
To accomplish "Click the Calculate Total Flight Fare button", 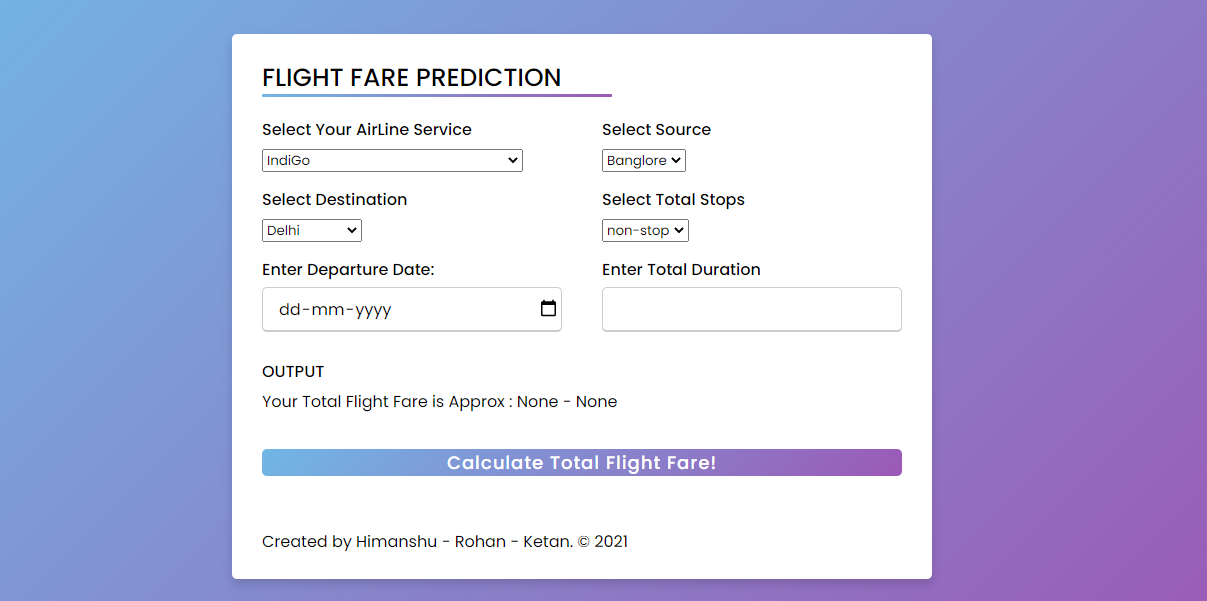I will 581,462.
